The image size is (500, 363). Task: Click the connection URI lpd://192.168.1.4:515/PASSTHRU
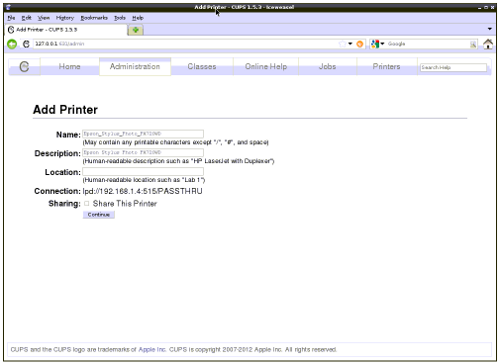(x=142, y=191)
